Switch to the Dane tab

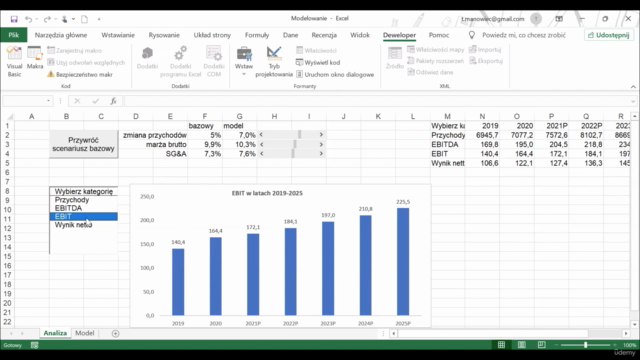tap(291, 35)
